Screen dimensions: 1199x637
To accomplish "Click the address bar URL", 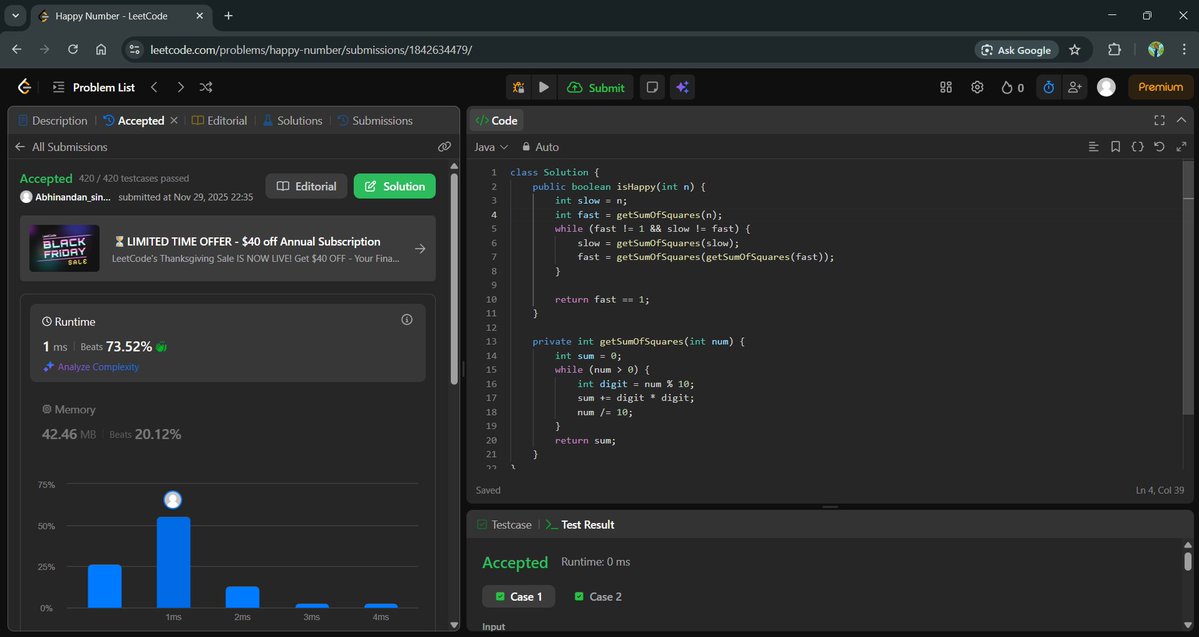I will pyautogui.click(x=311, y=50).
